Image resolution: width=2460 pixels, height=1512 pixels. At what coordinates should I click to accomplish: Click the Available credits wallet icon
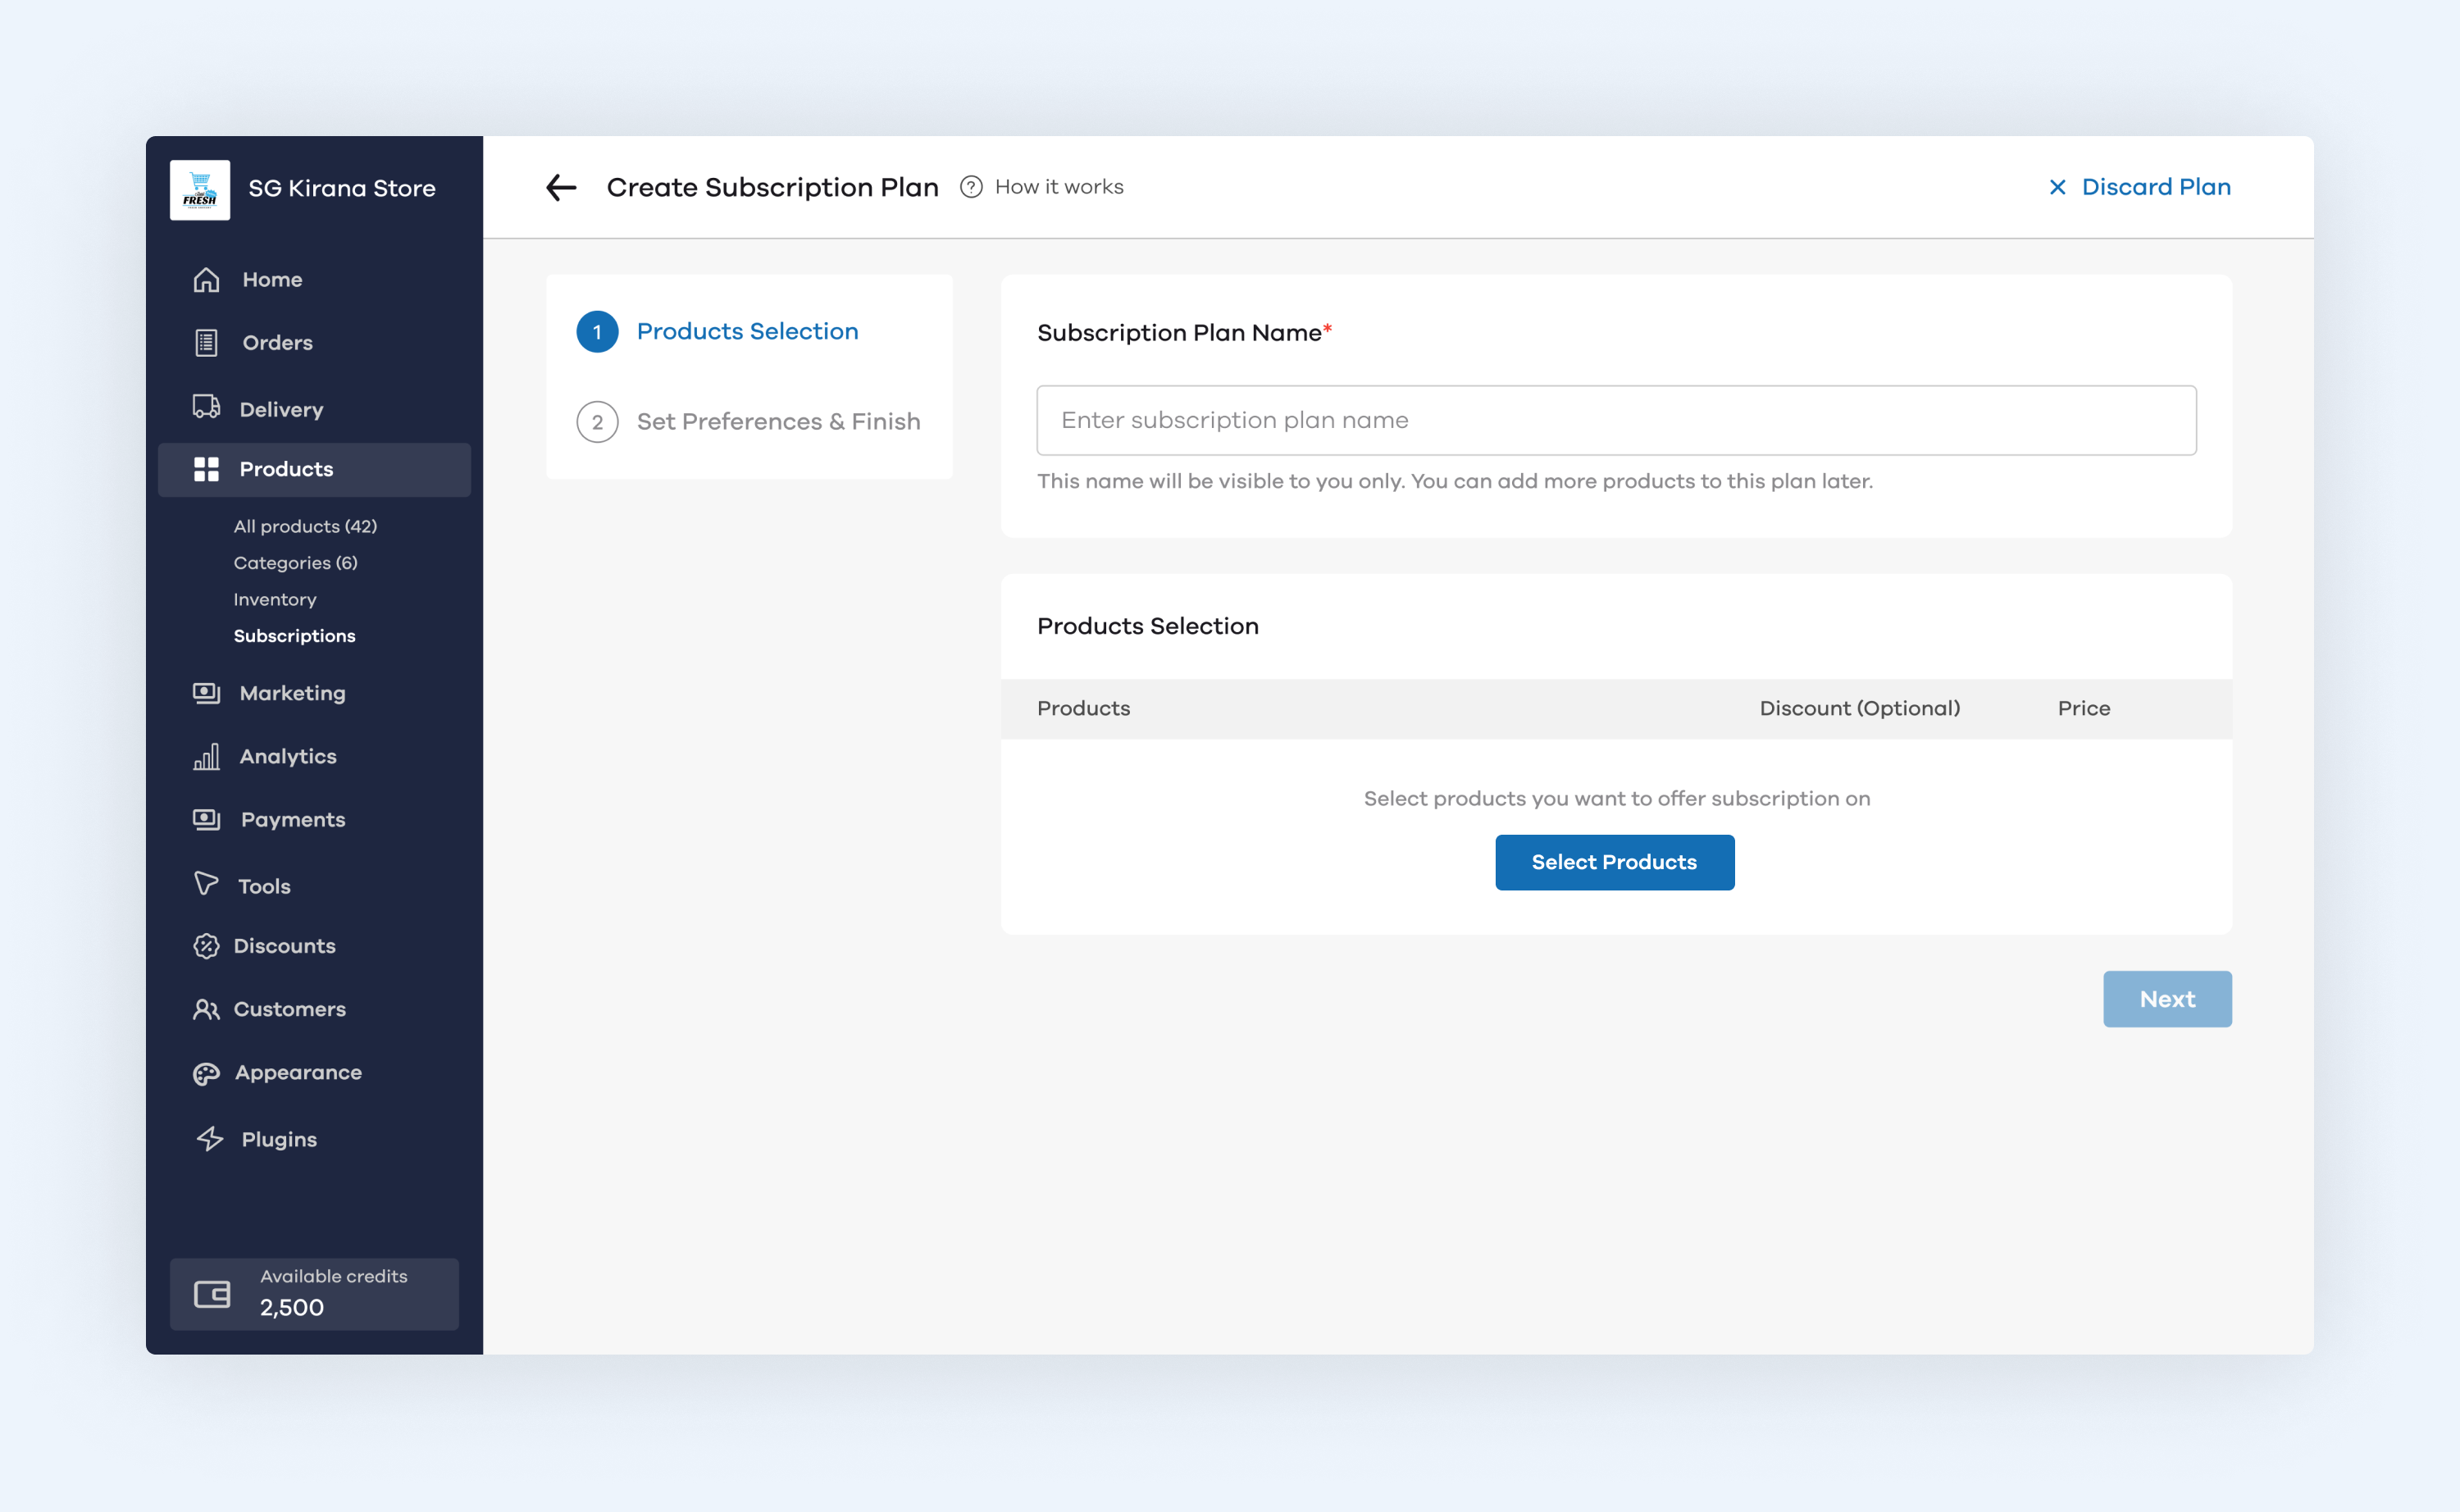point(212,1294)
